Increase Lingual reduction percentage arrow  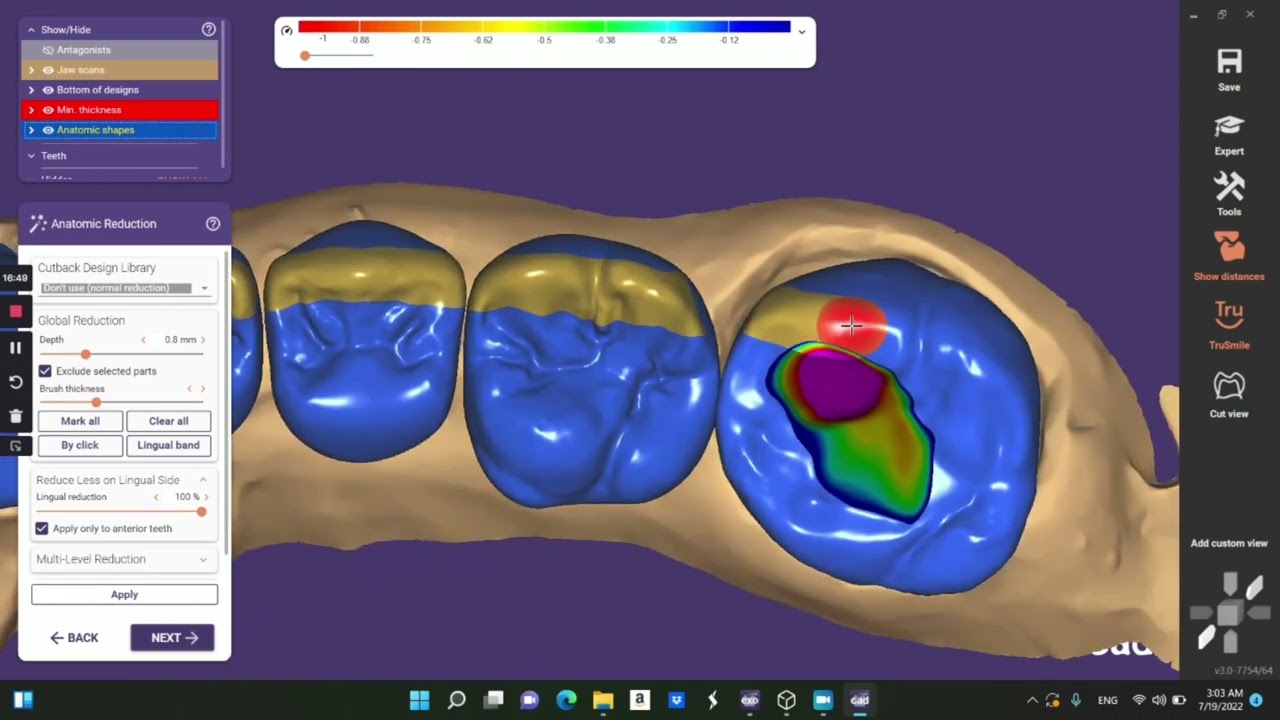[x=206, y=497]
